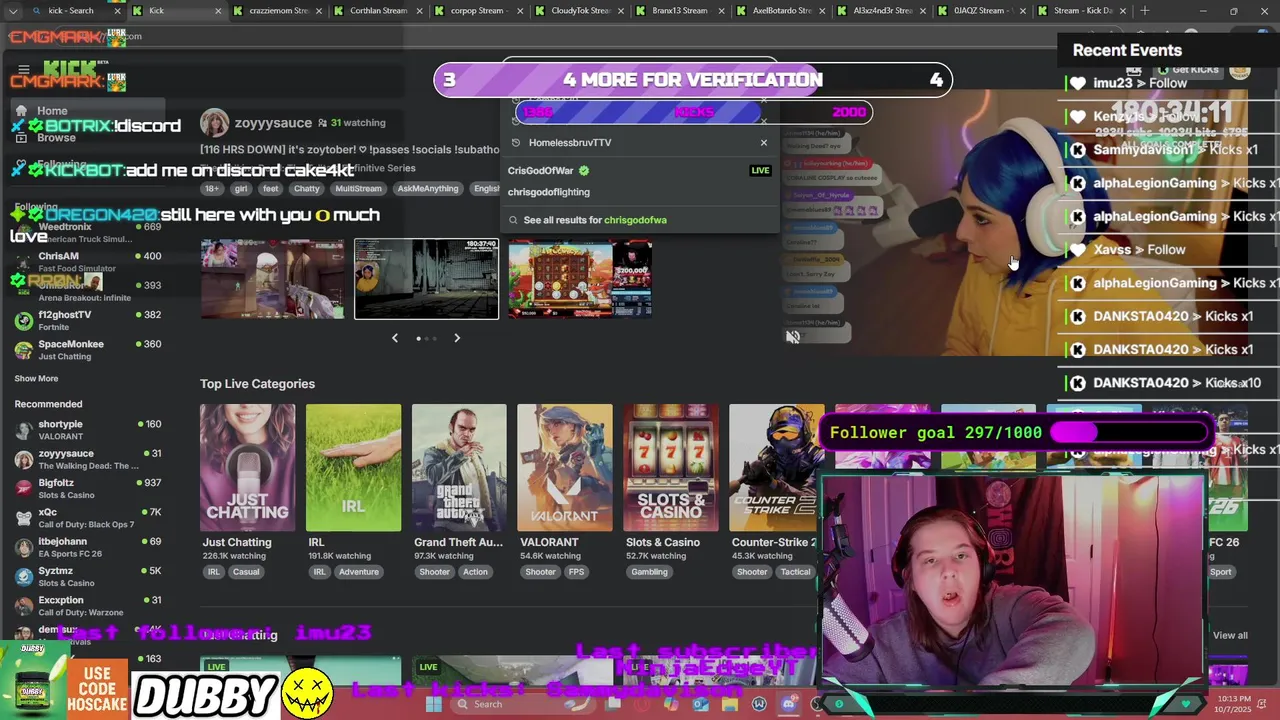Click the Action tag under Grand Theft Auto

[475, 572]
